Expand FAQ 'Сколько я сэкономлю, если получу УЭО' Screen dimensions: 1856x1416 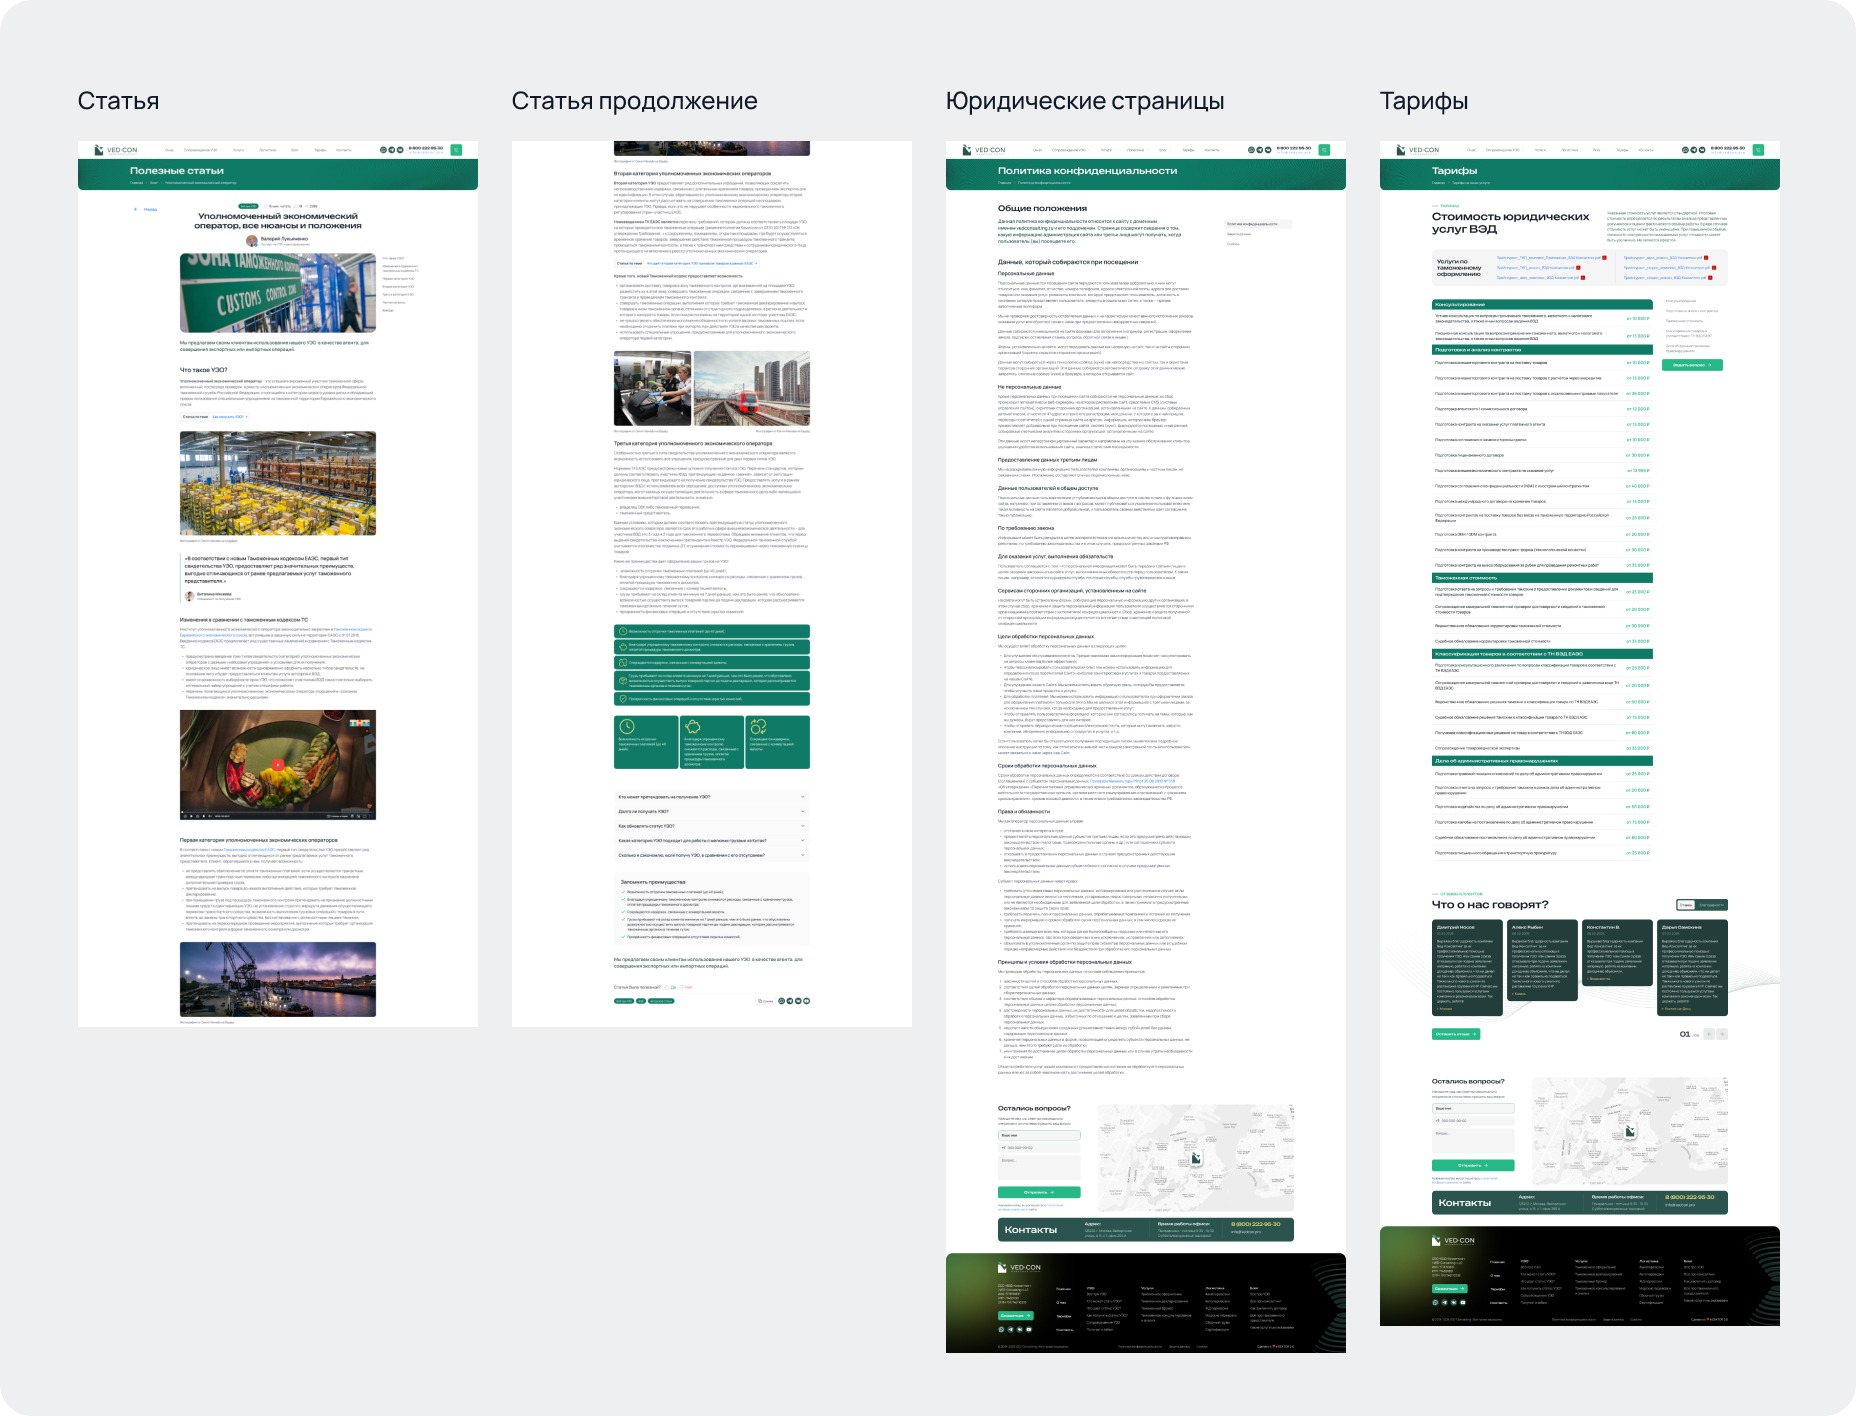pyautogui.click(x=711, y=855)
